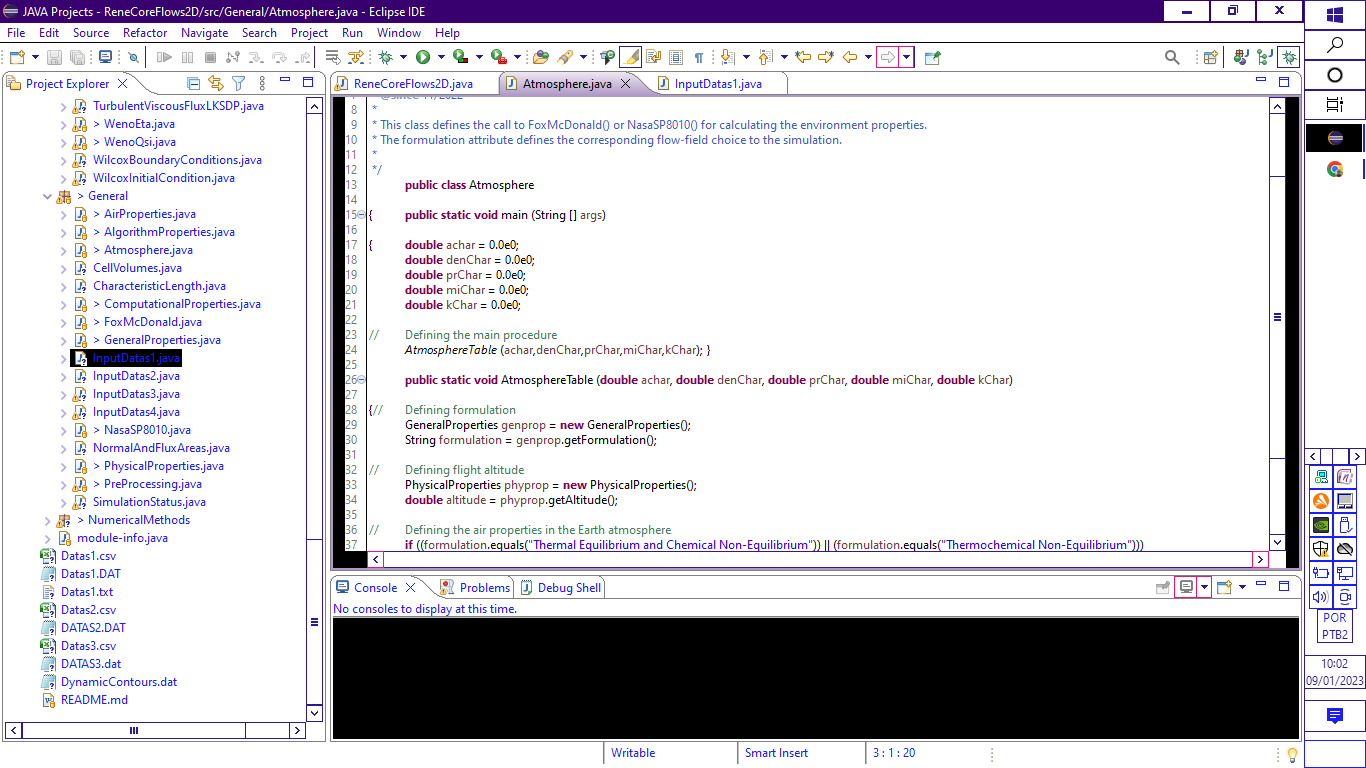This screenshot has width=1366, height=768.
Task: Click the Project Explorer horizontal scrollbar thumb
Action: [134, 731]
